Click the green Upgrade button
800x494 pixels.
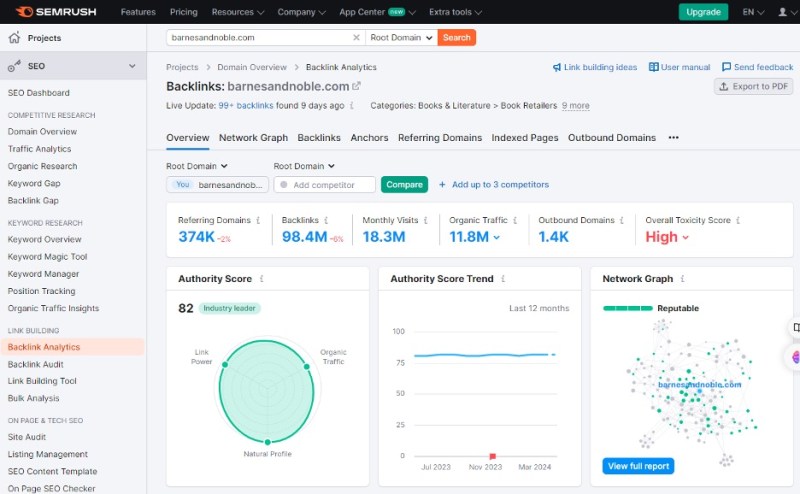coord(703,12)
